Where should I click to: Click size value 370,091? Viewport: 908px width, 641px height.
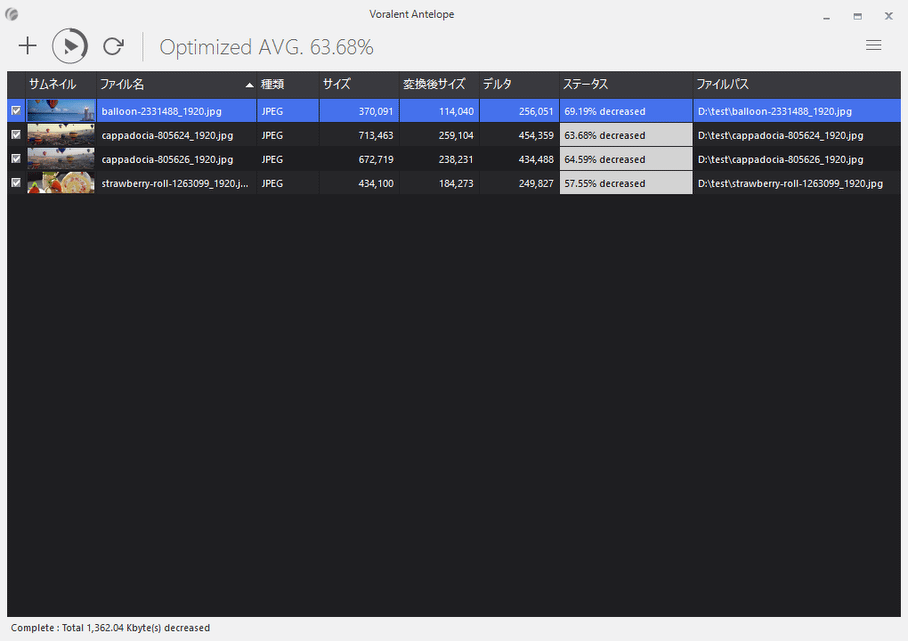coord(375,111)
